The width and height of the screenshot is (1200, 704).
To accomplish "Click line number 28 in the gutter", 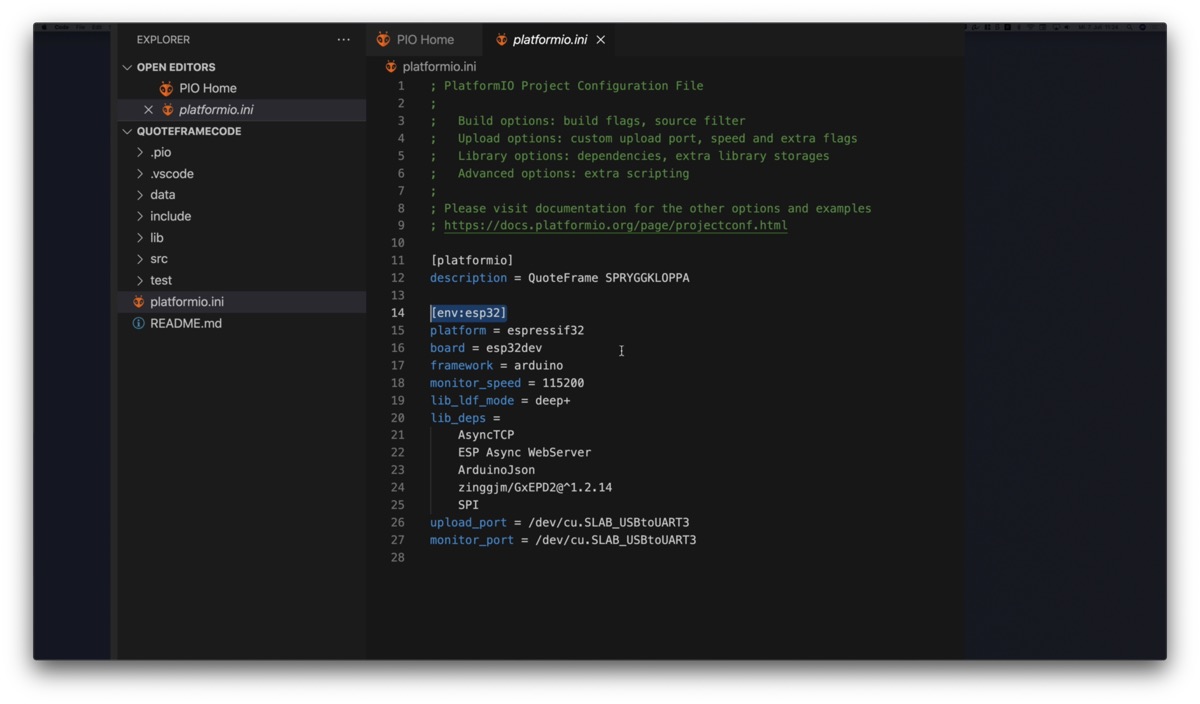I will (x=398, y=558).
